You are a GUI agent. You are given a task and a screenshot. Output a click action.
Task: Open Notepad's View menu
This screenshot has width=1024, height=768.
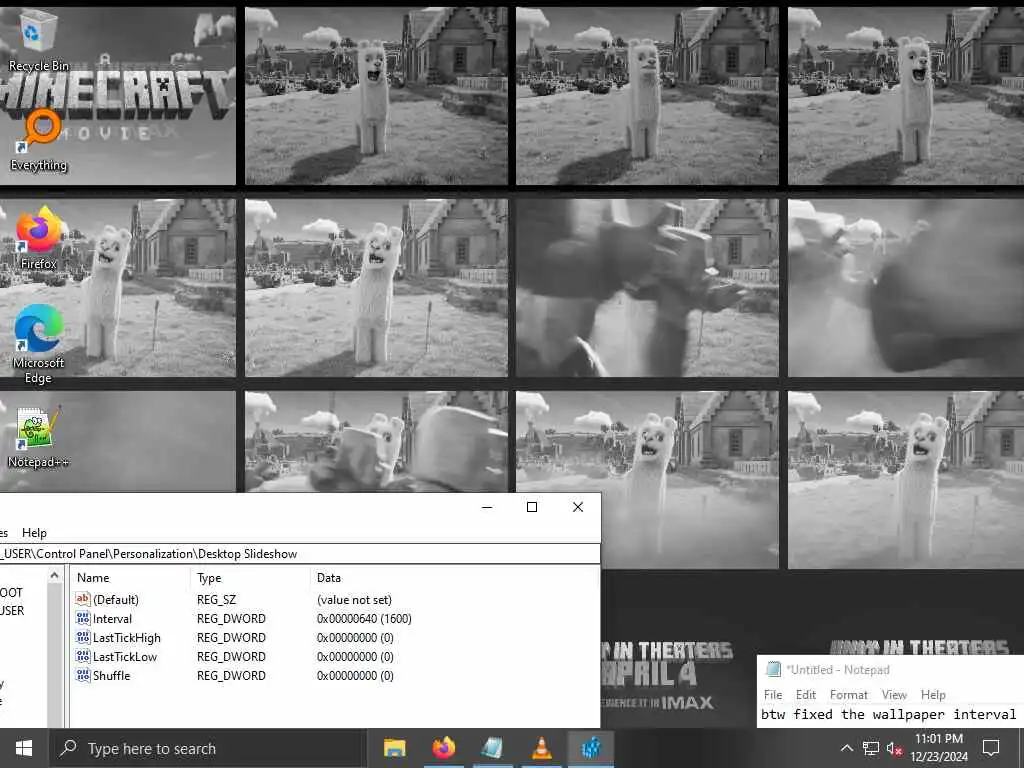894,695
